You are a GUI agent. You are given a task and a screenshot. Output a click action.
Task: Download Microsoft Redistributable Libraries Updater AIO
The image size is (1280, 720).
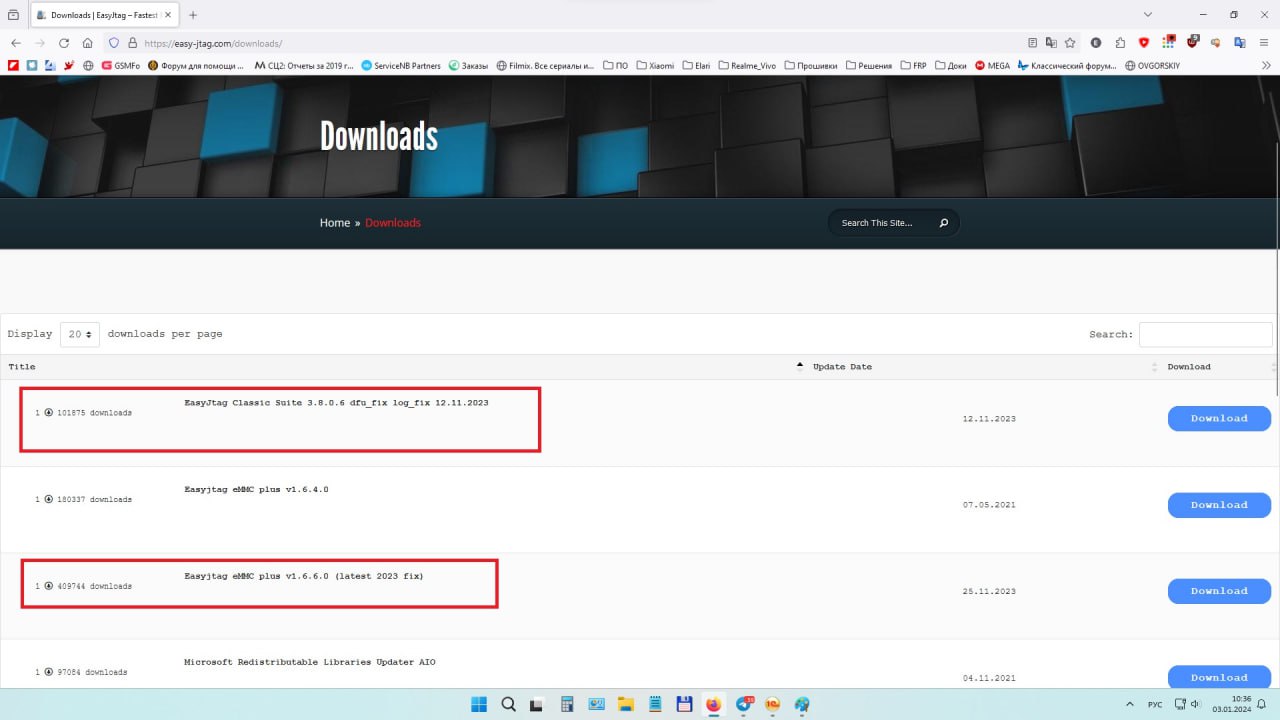1219,677
